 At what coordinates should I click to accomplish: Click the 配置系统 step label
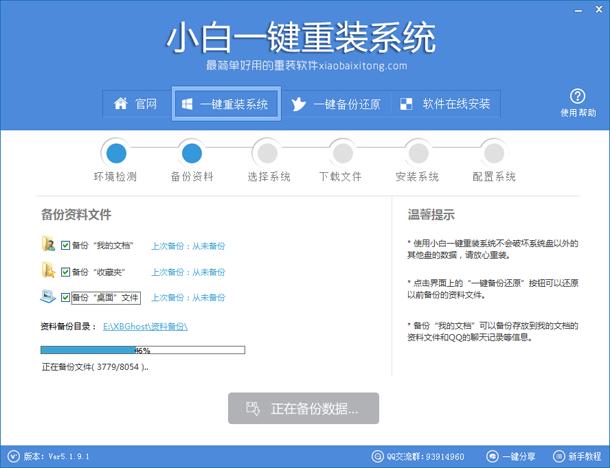494,177
